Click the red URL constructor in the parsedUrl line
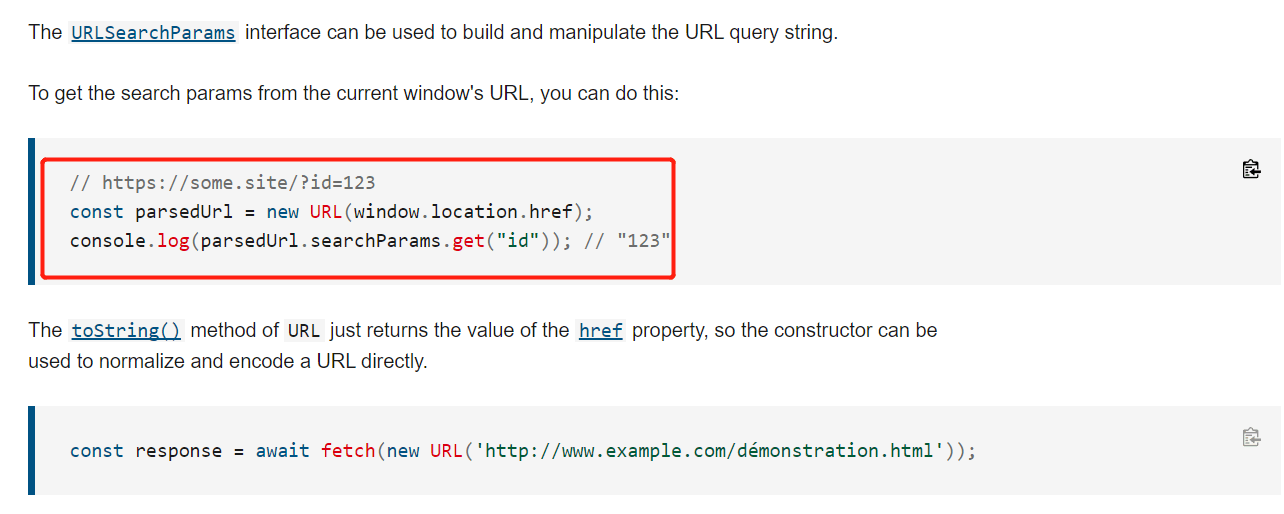The height and width of the screenshot is (514, 1284). pos(326,212)
